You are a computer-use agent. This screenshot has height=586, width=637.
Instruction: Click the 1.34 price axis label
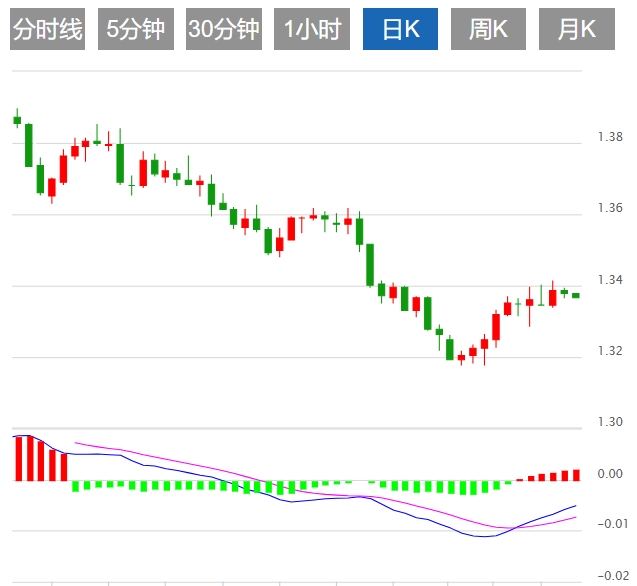[611, 279]
